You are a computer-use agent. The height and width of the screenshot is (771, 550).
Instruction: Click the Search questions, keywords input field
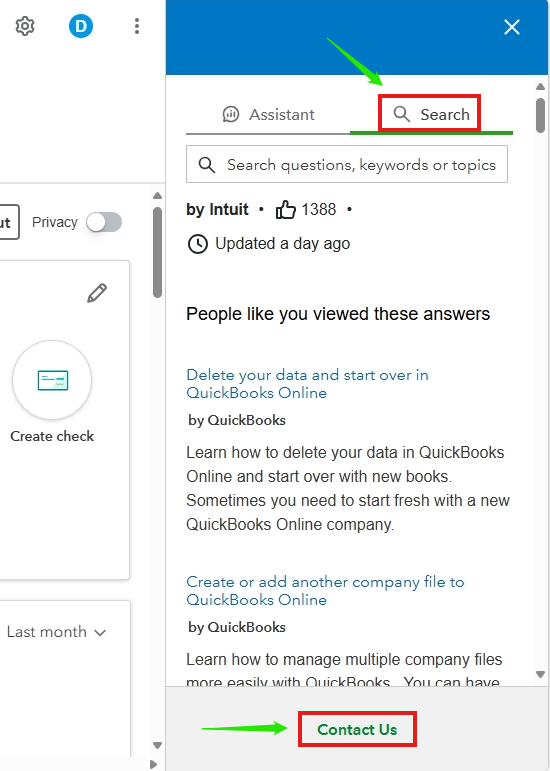tap(347, 164)
